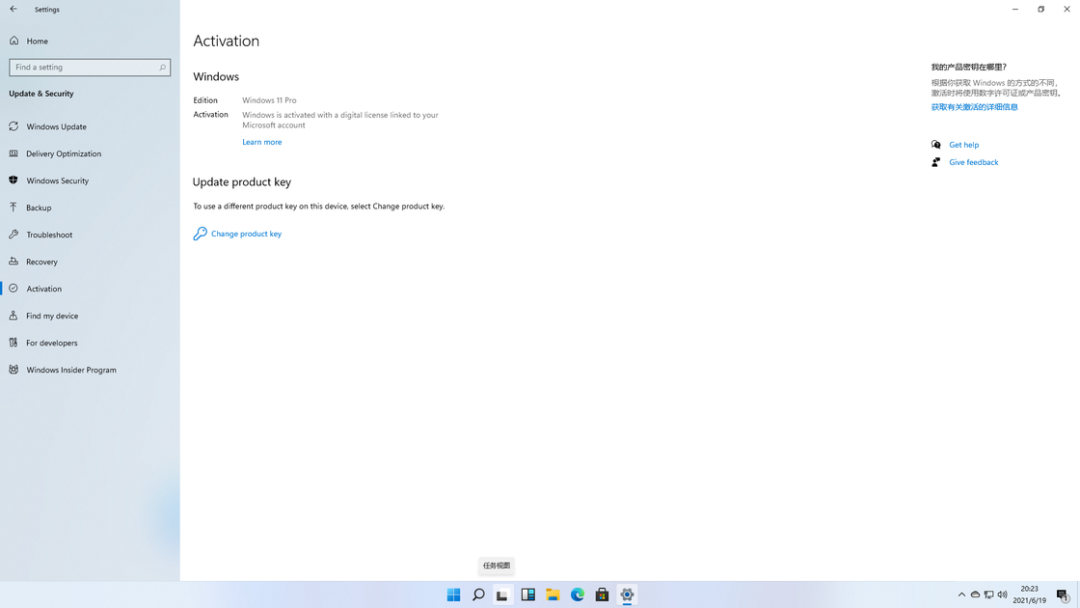Click the Backup upload arrow icon
Screen dimensions: 1080x608
13,207
